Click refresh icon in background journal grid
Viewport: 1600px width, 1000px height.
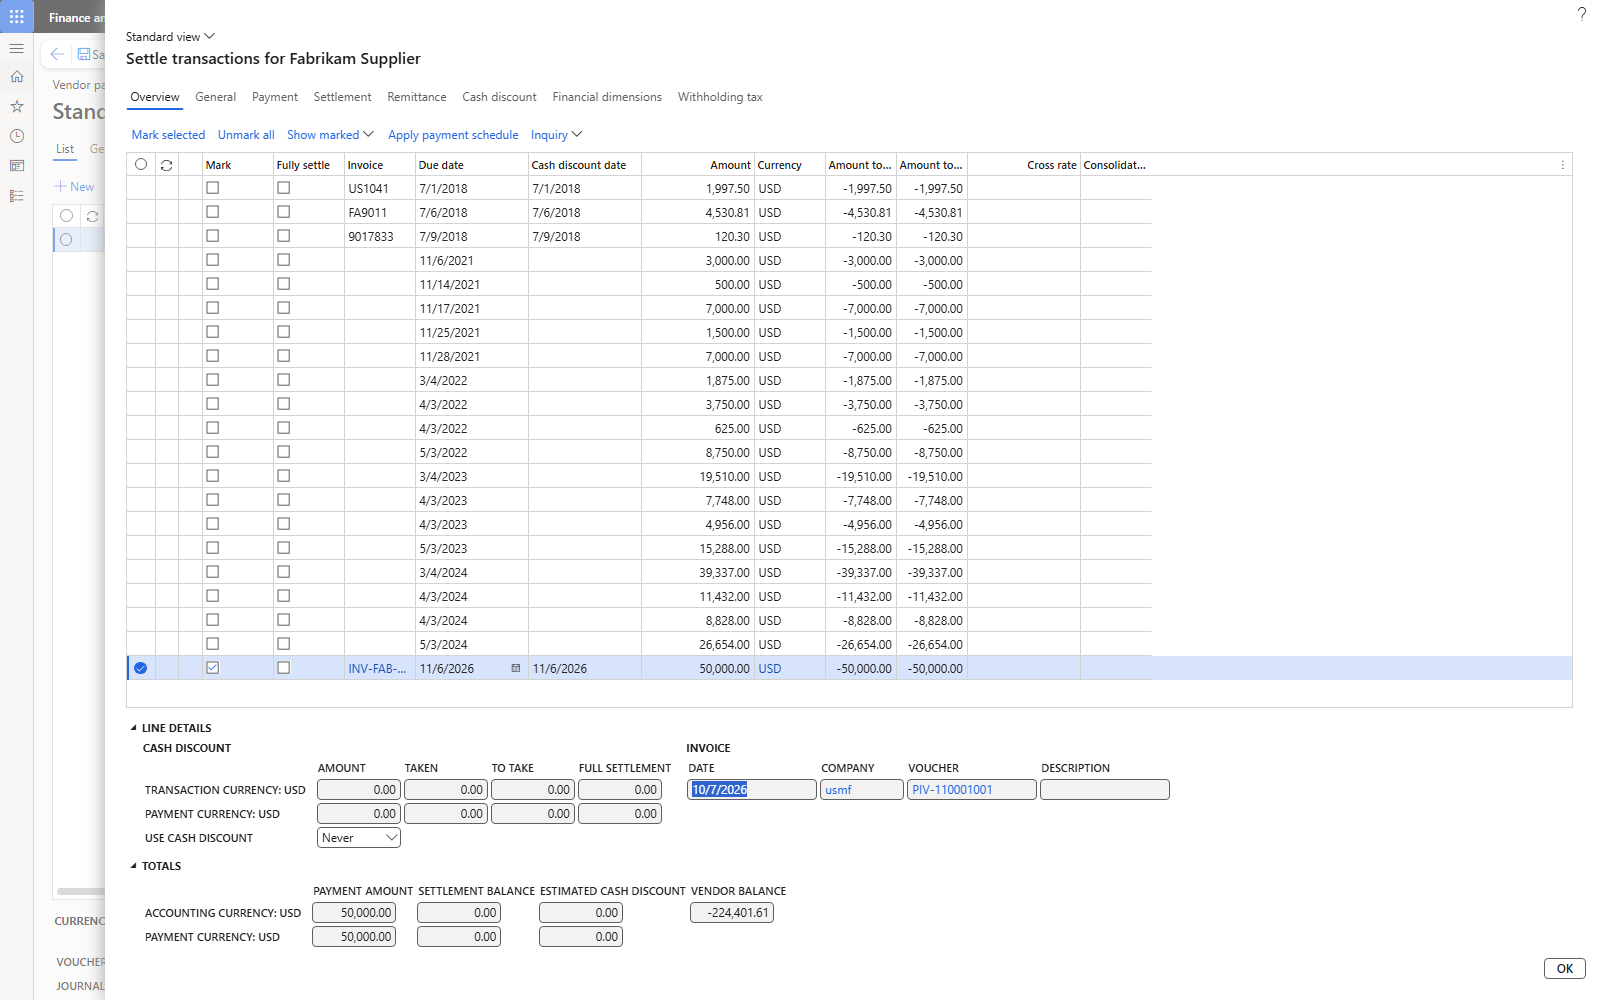(92, 216)
